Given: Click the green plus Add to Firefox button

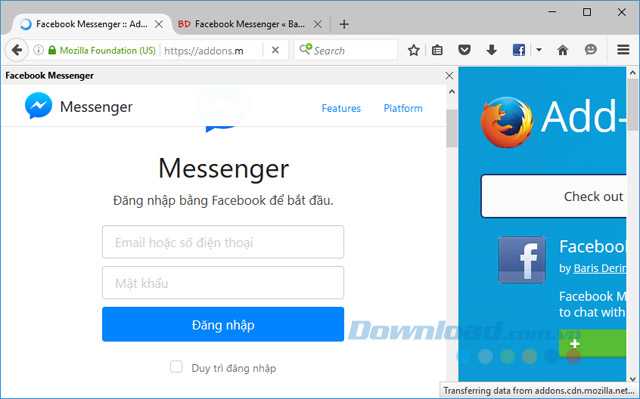Looking at the screenshot, I should (x=592, y=344).
